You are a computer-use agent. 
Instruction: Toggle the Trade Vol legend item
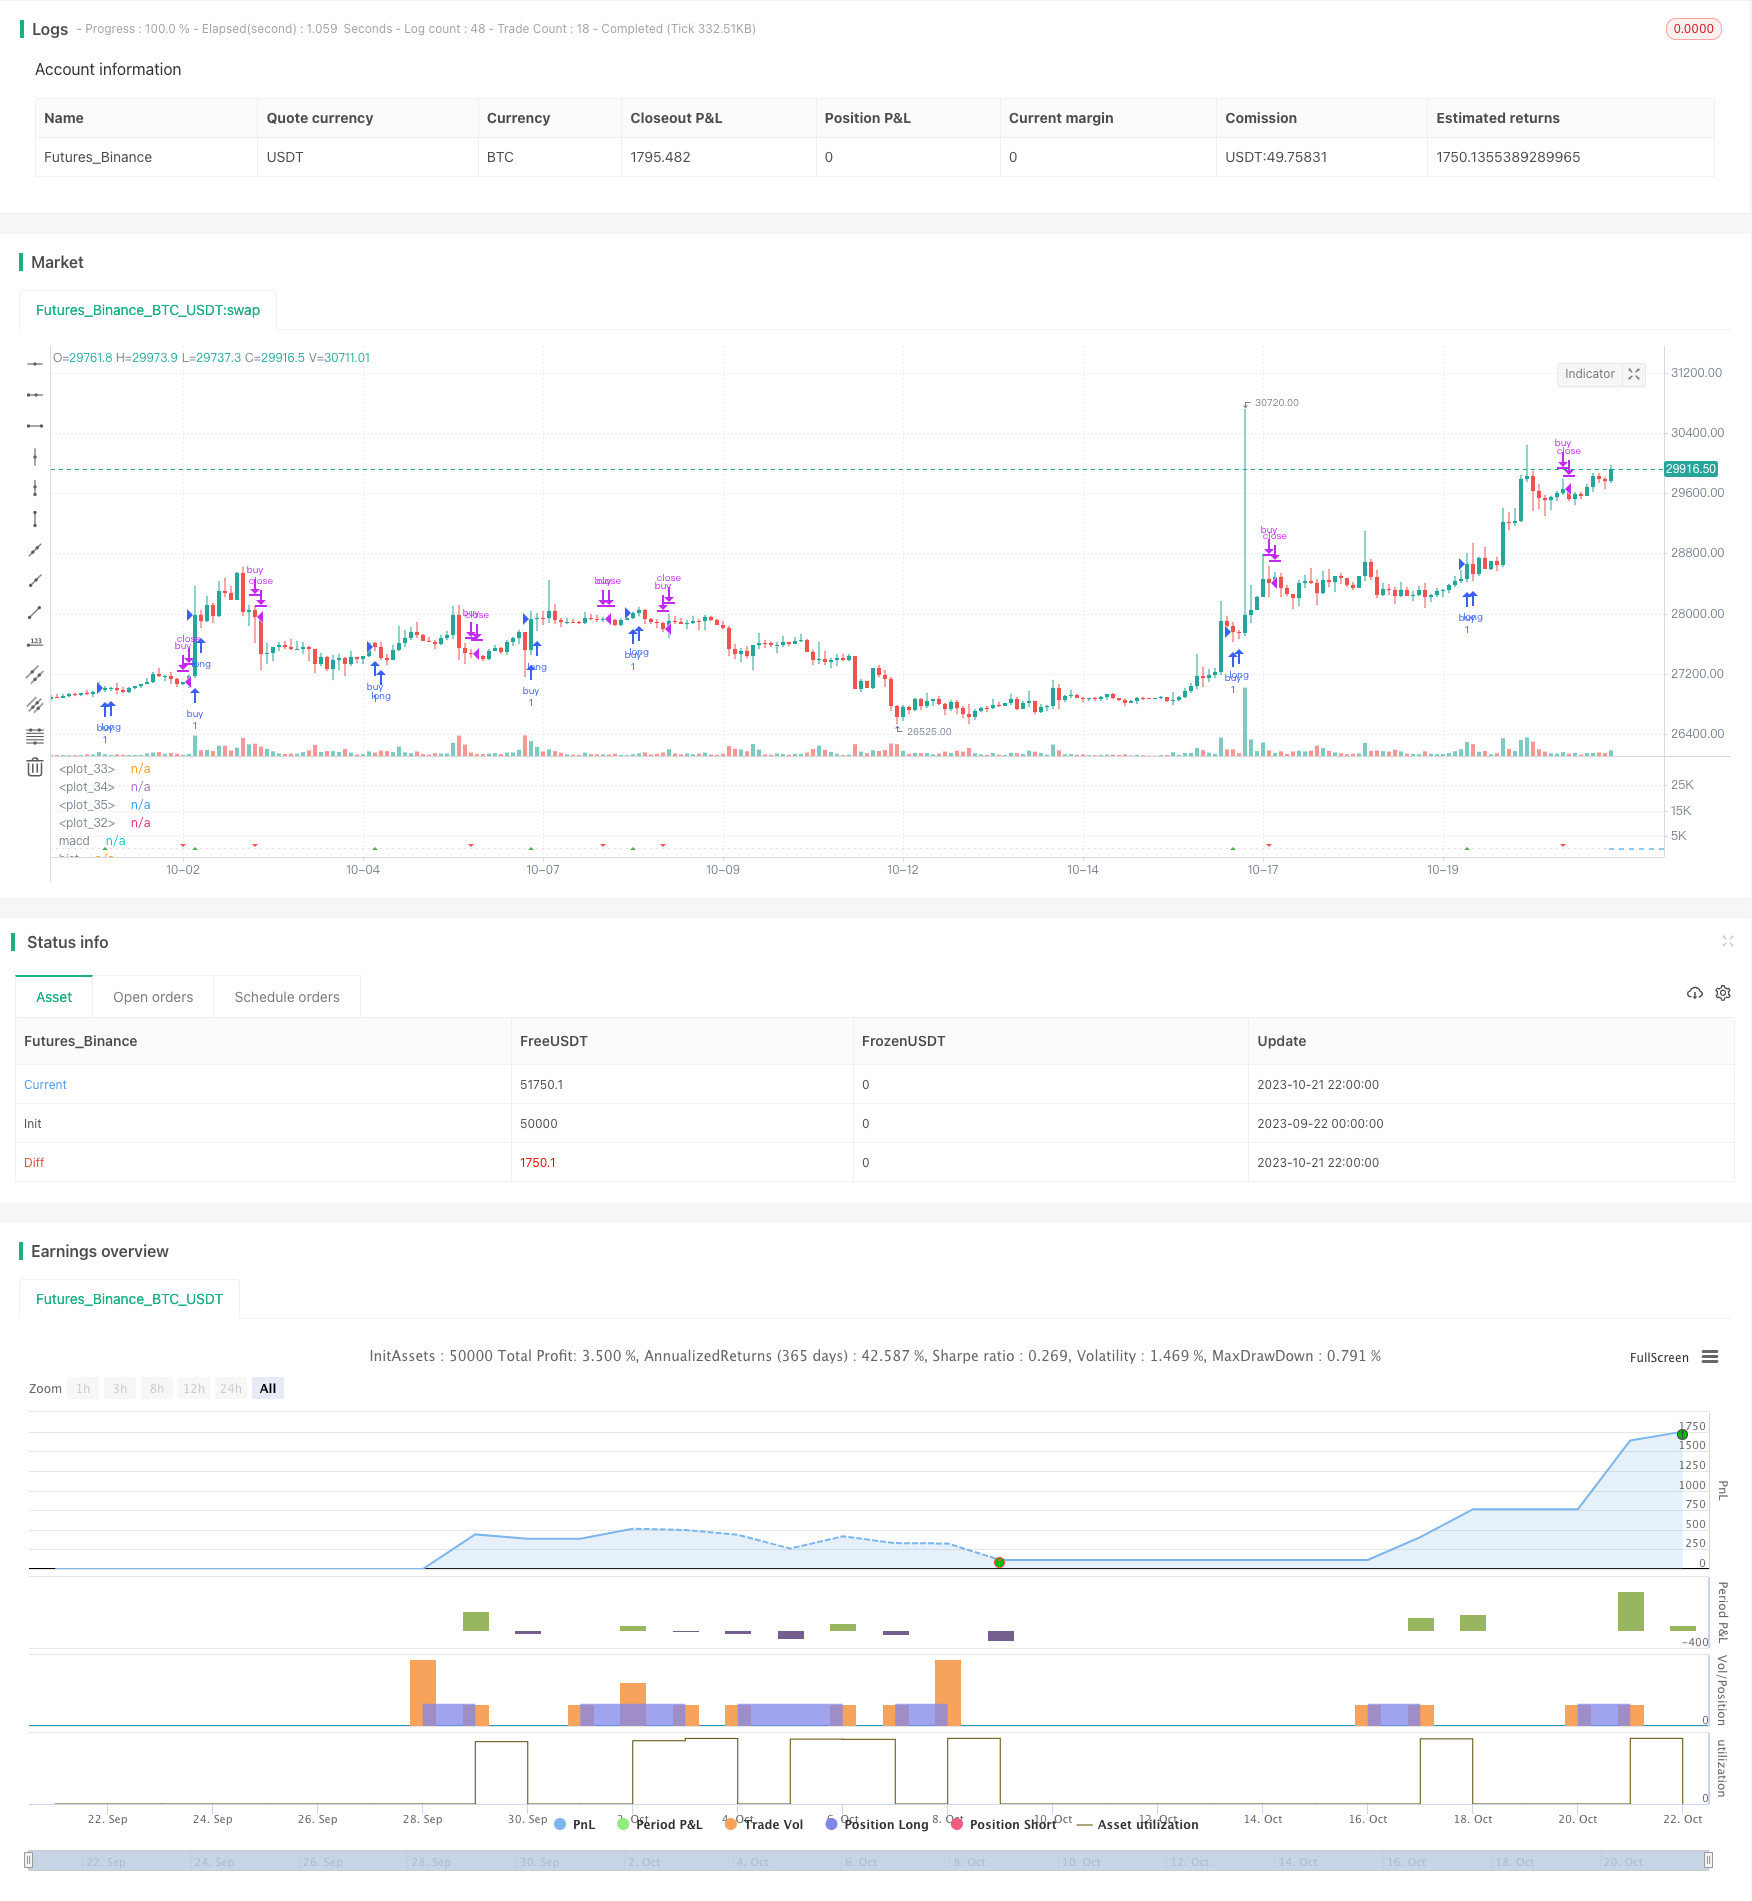tap(764, 1824)
